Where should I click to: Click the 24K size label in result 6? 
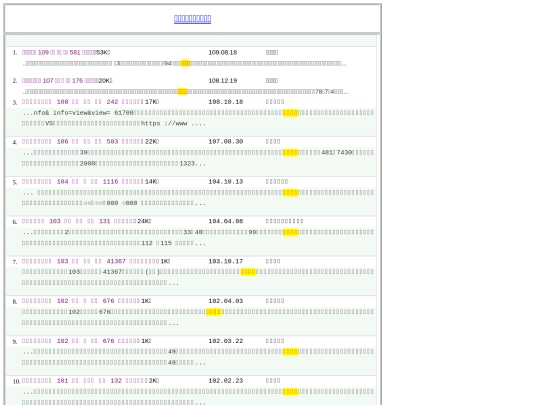click(x=144, y=221)
